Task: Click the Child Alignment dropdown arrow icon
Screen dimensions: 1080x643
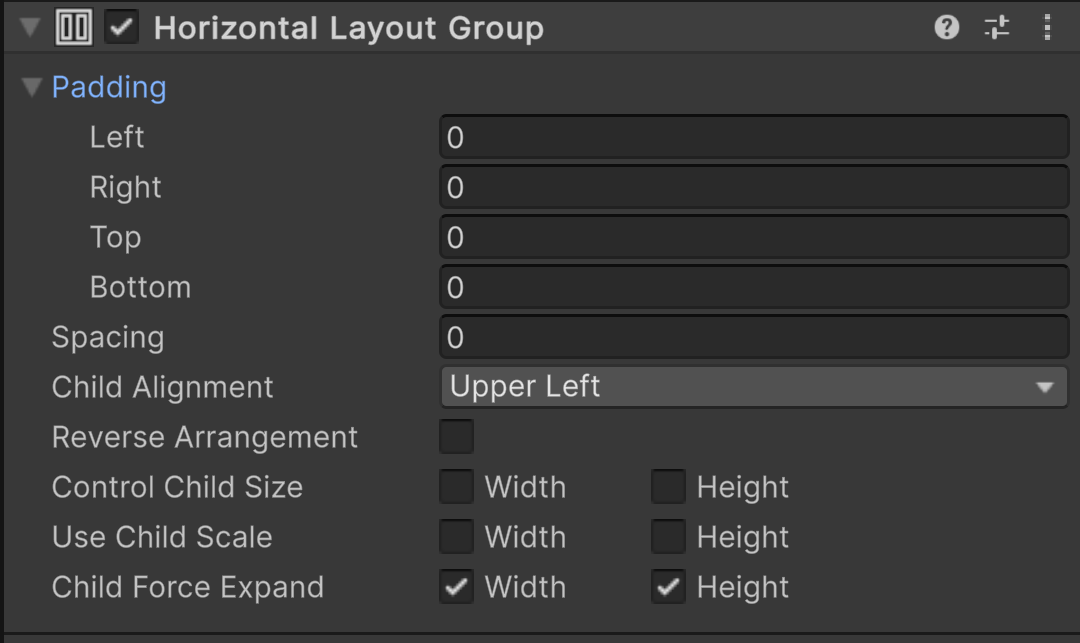Action: [1047, 387]
